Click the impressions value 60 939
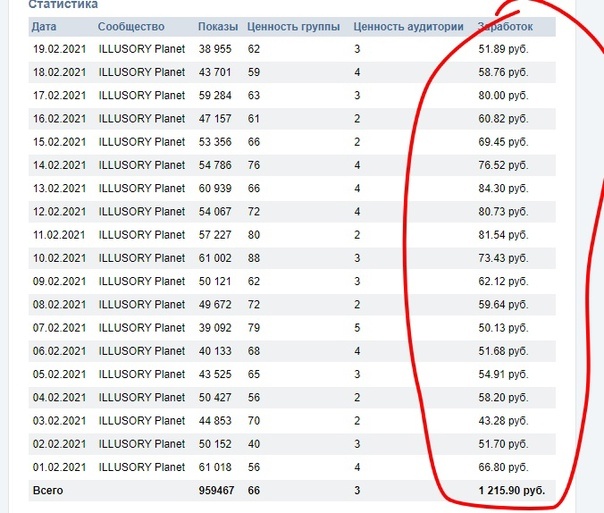The width and height of the screenshot is (604, 513). tap(215, 188)
